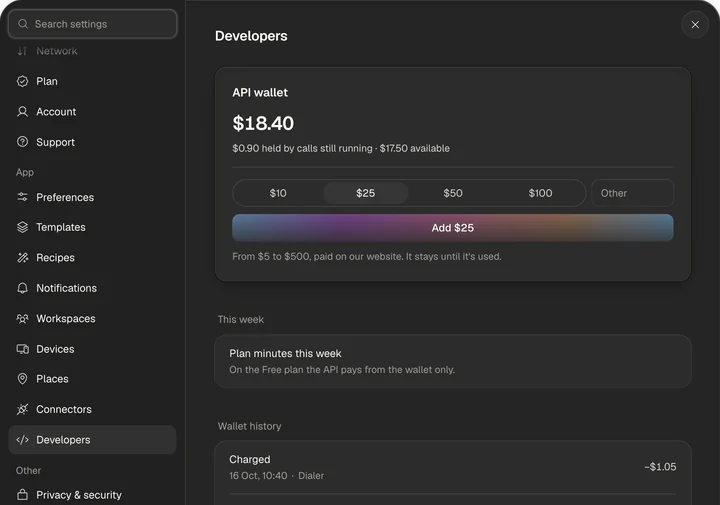Viewport: 720px width, 505px height.
Task: Select Preferences in the sidebar
Action: (x=92, y=197)
